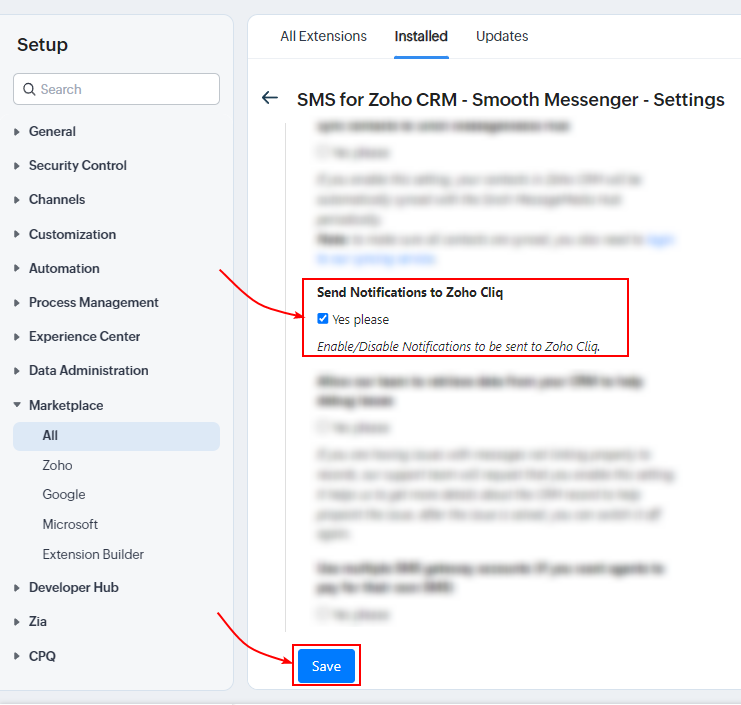Image resolution: width=741 pixels, height=705 pixels.
Task: Open Google under Marketplace
Action: (64, 495)
